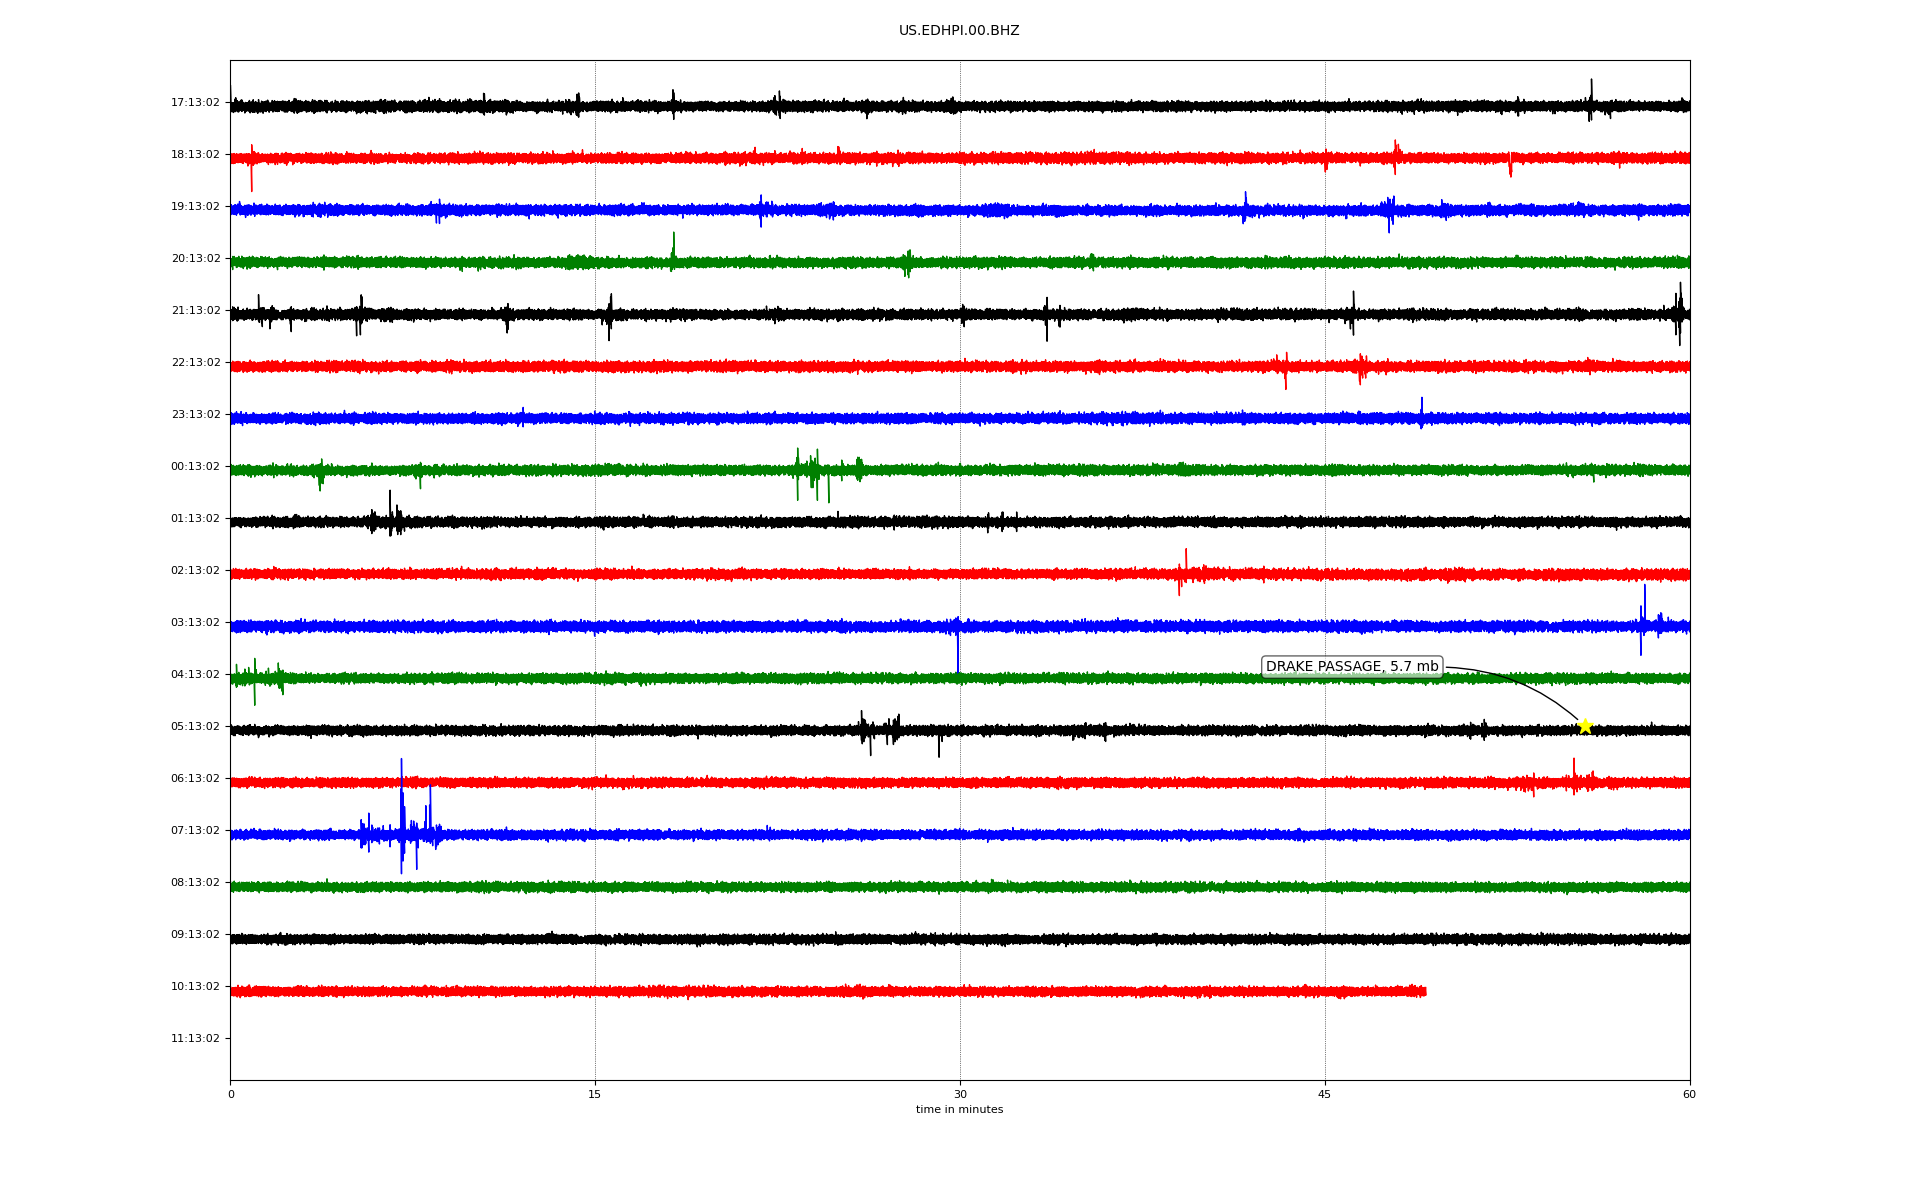Click the 19:13:02 time label
This screenshot has height=1200, width=1920.
point(195,206)
